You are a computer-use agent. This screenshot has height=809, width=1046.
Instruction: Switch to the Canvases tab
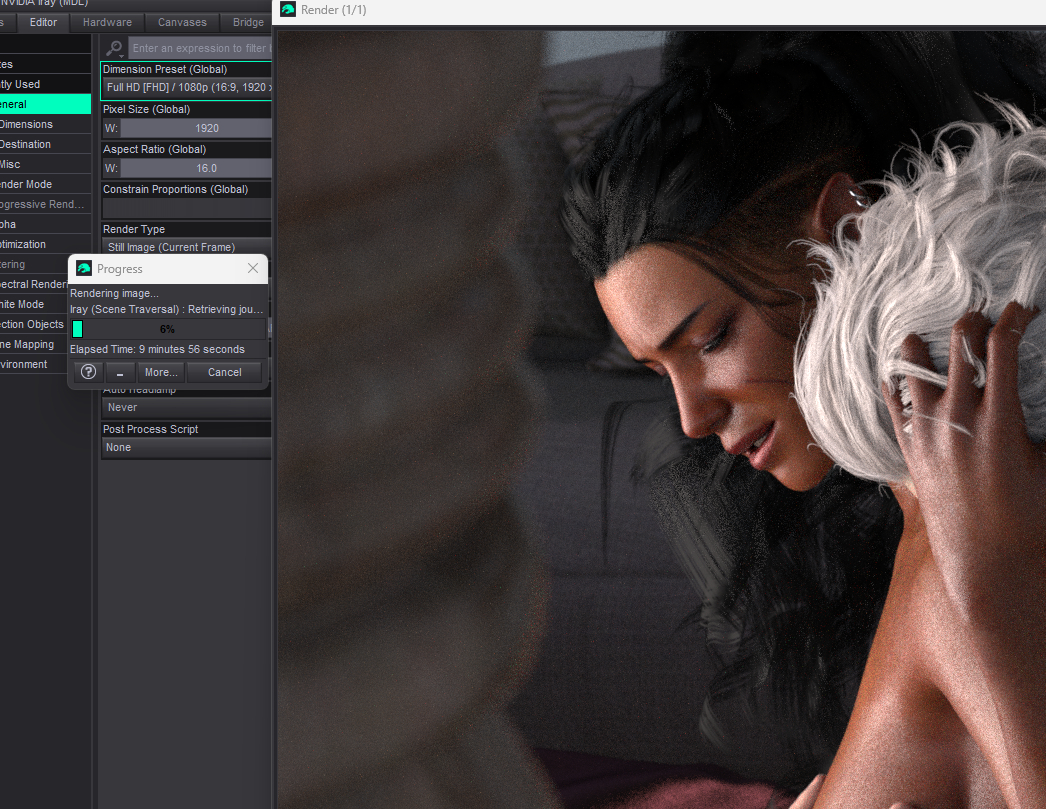182,22
